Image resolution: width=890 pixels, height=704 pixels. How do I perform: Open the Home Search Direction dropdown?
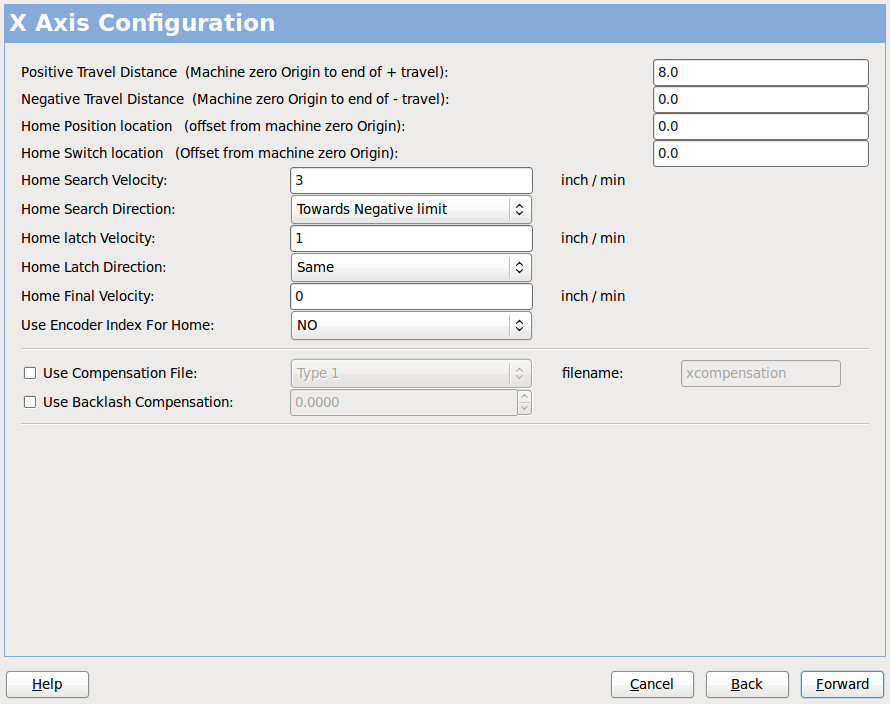click(x=410, y=209)
